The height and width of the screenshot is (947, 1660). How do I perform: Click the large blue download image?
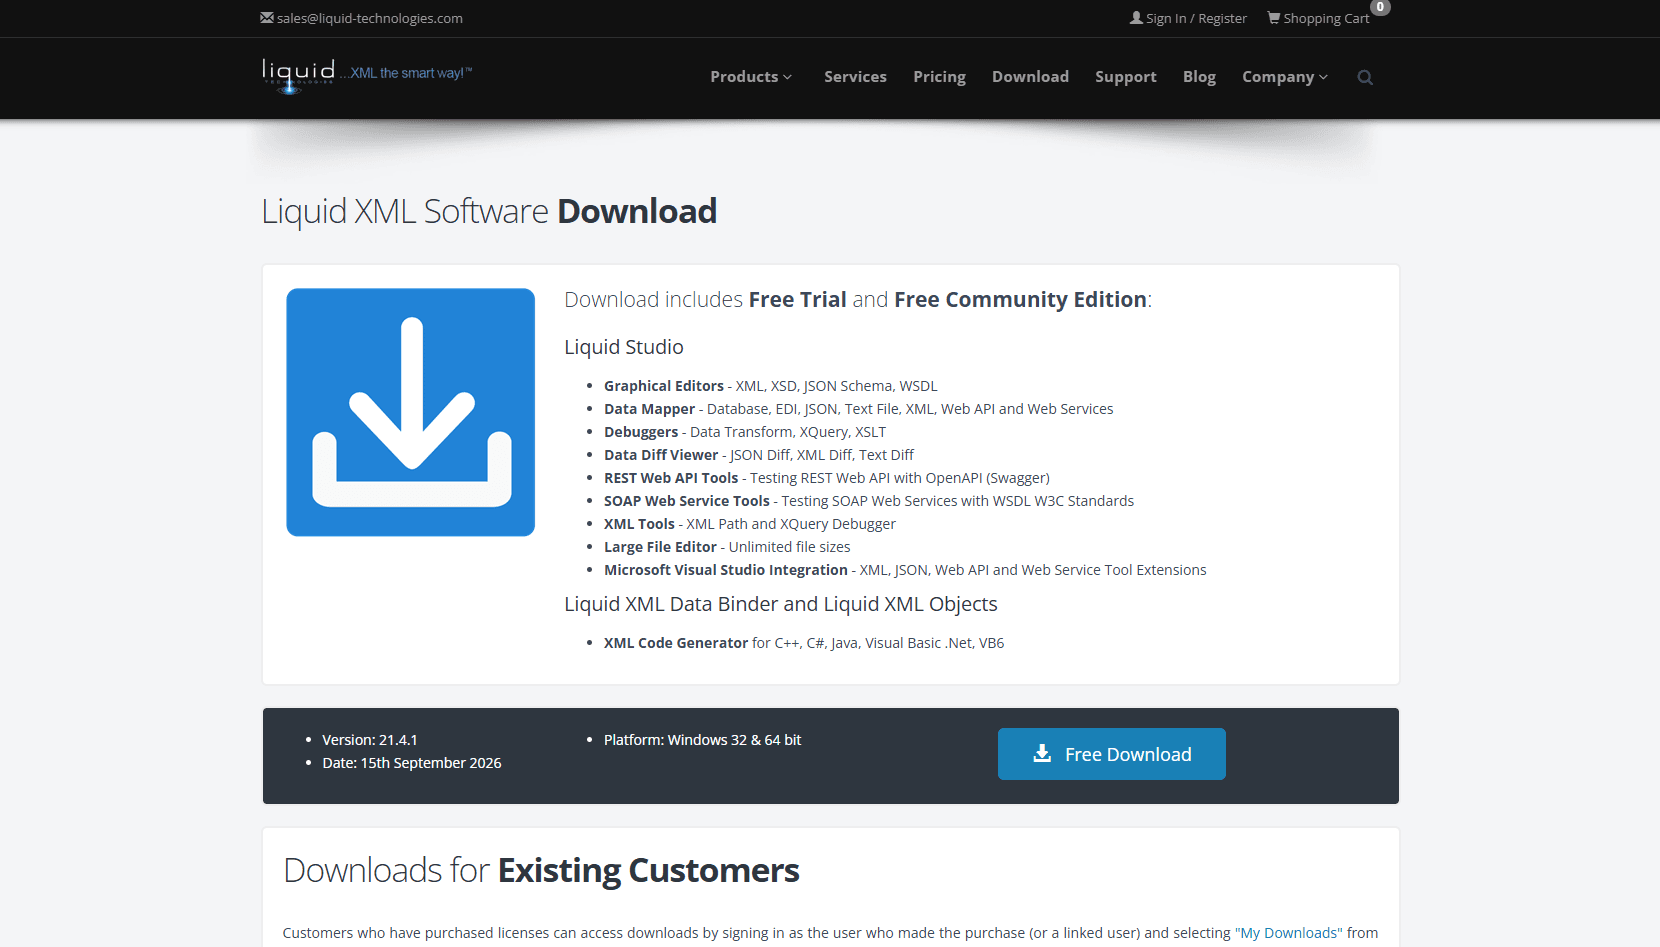411,412
